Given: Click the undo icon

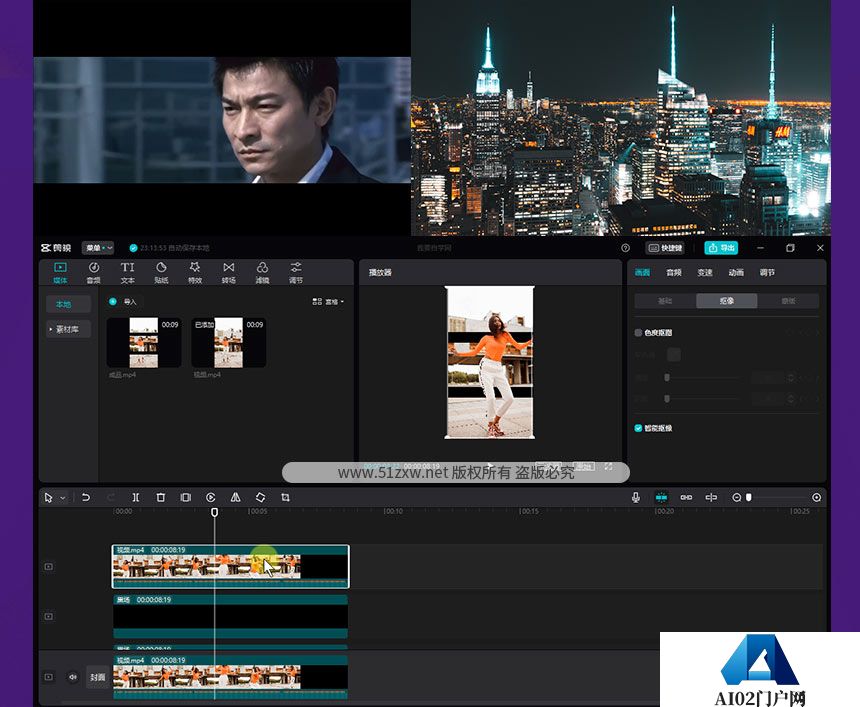Looking at the screenshot, I should (x=86, y=497).
